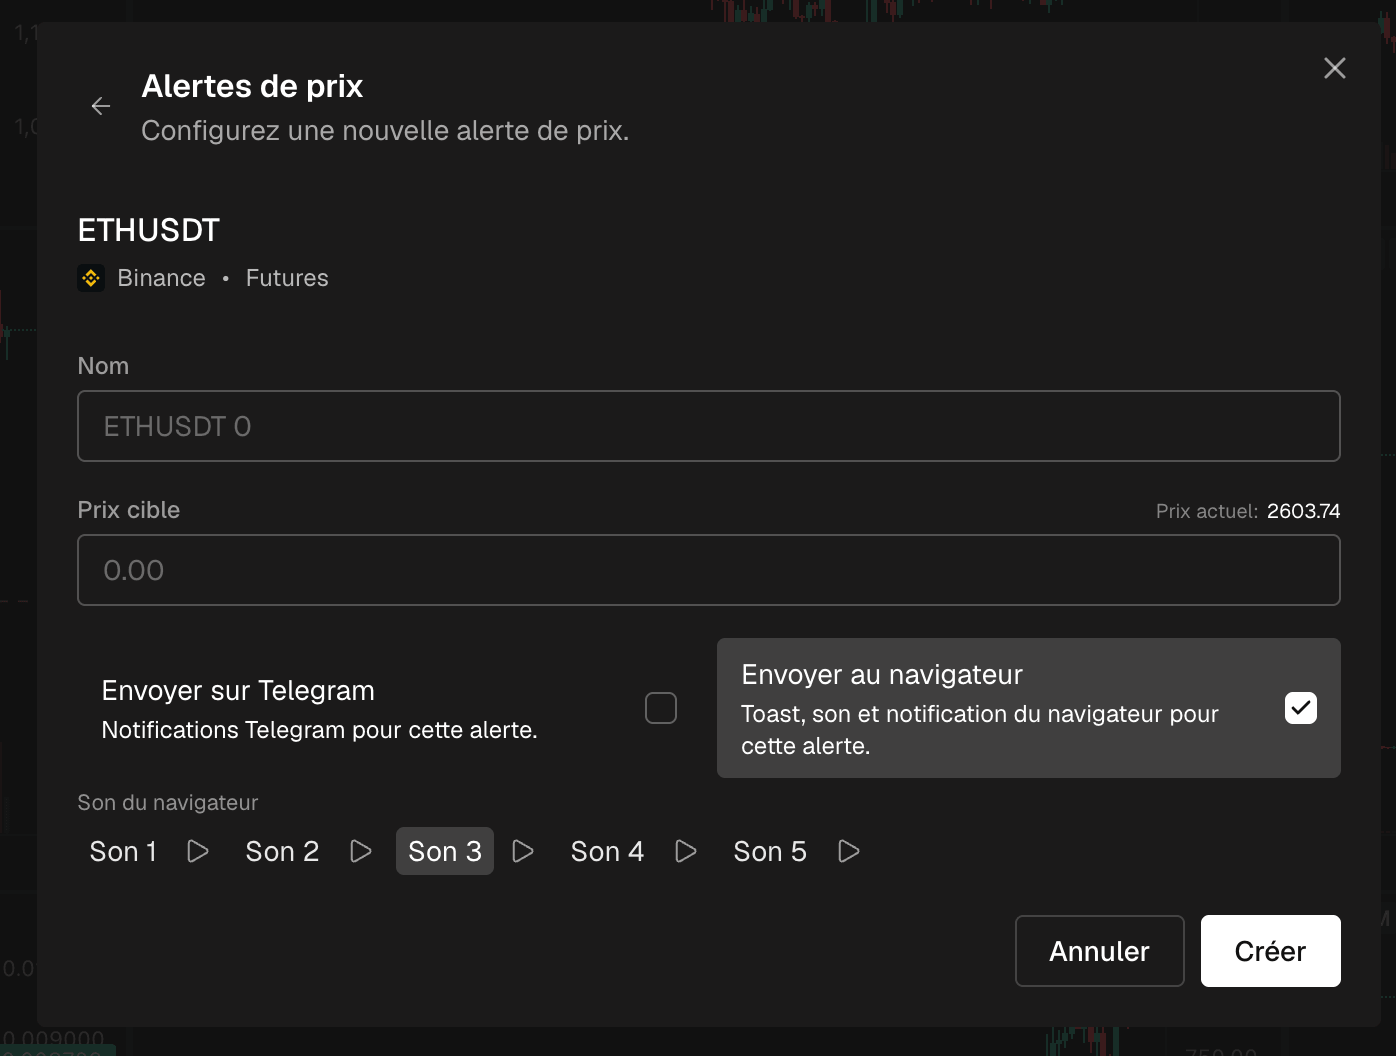Create the alert with Créer button
Screen dimensions: 1396x1056
[x=1271, y=951]
